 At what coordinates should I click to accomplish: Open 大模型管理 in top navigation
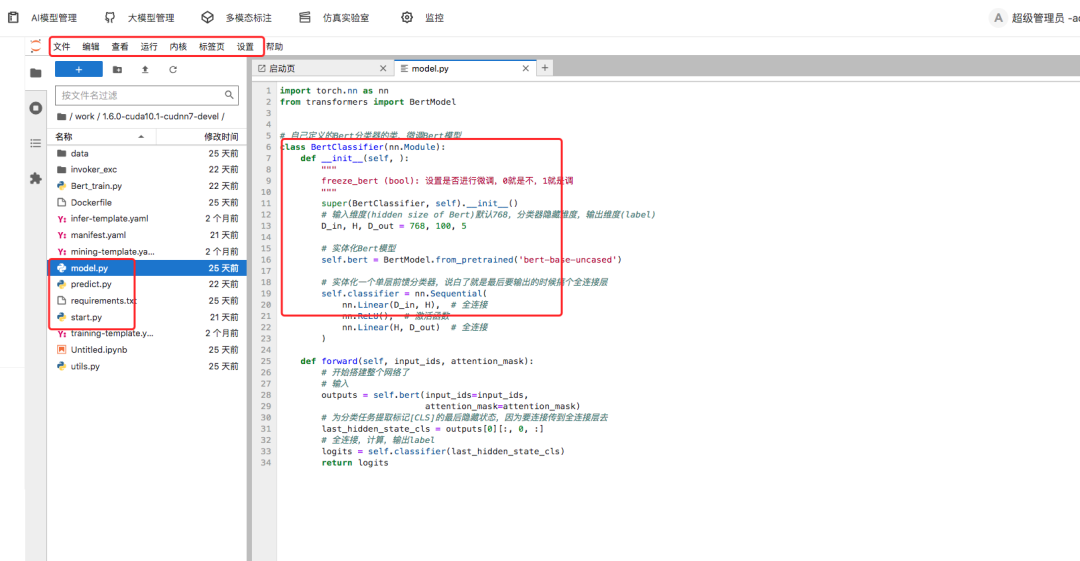(x=150, y=18)
